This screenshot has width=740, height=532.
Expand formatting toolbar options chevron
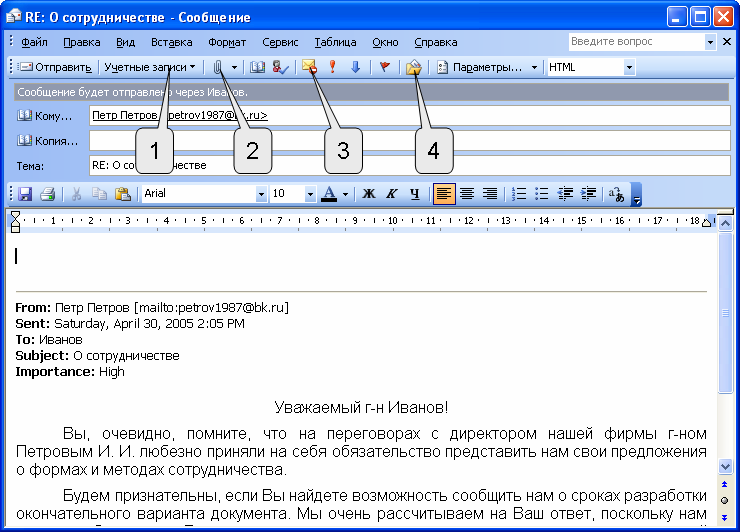pos(636,194)
